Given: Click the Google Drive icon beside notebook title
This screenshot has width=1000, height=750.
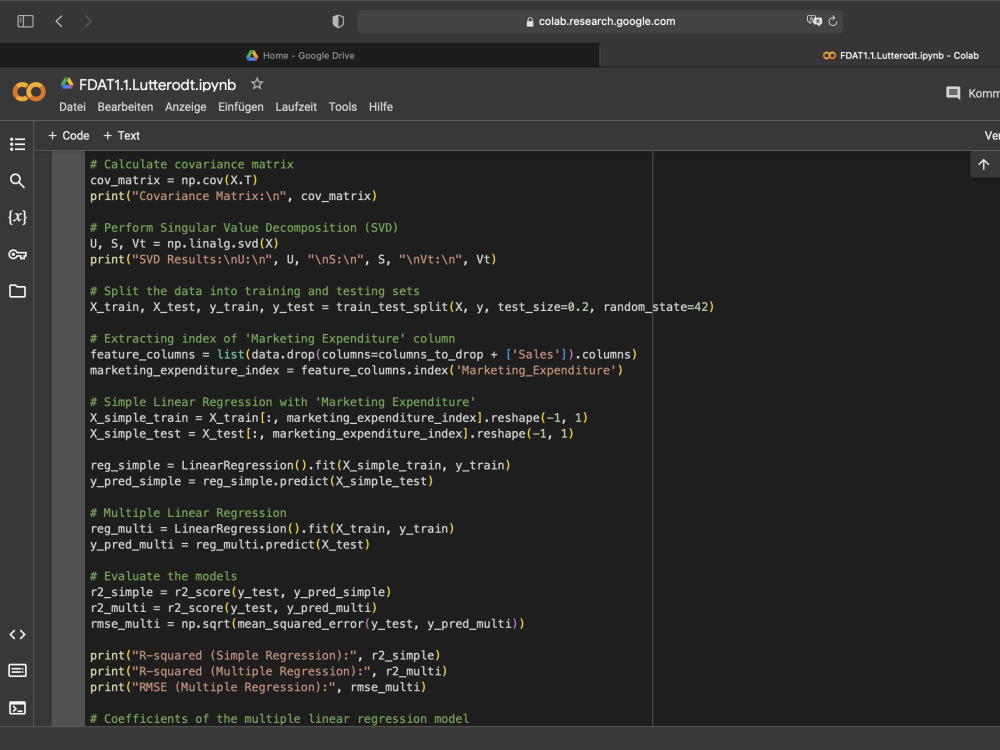Looking at the screenshot, I should 67,84.
